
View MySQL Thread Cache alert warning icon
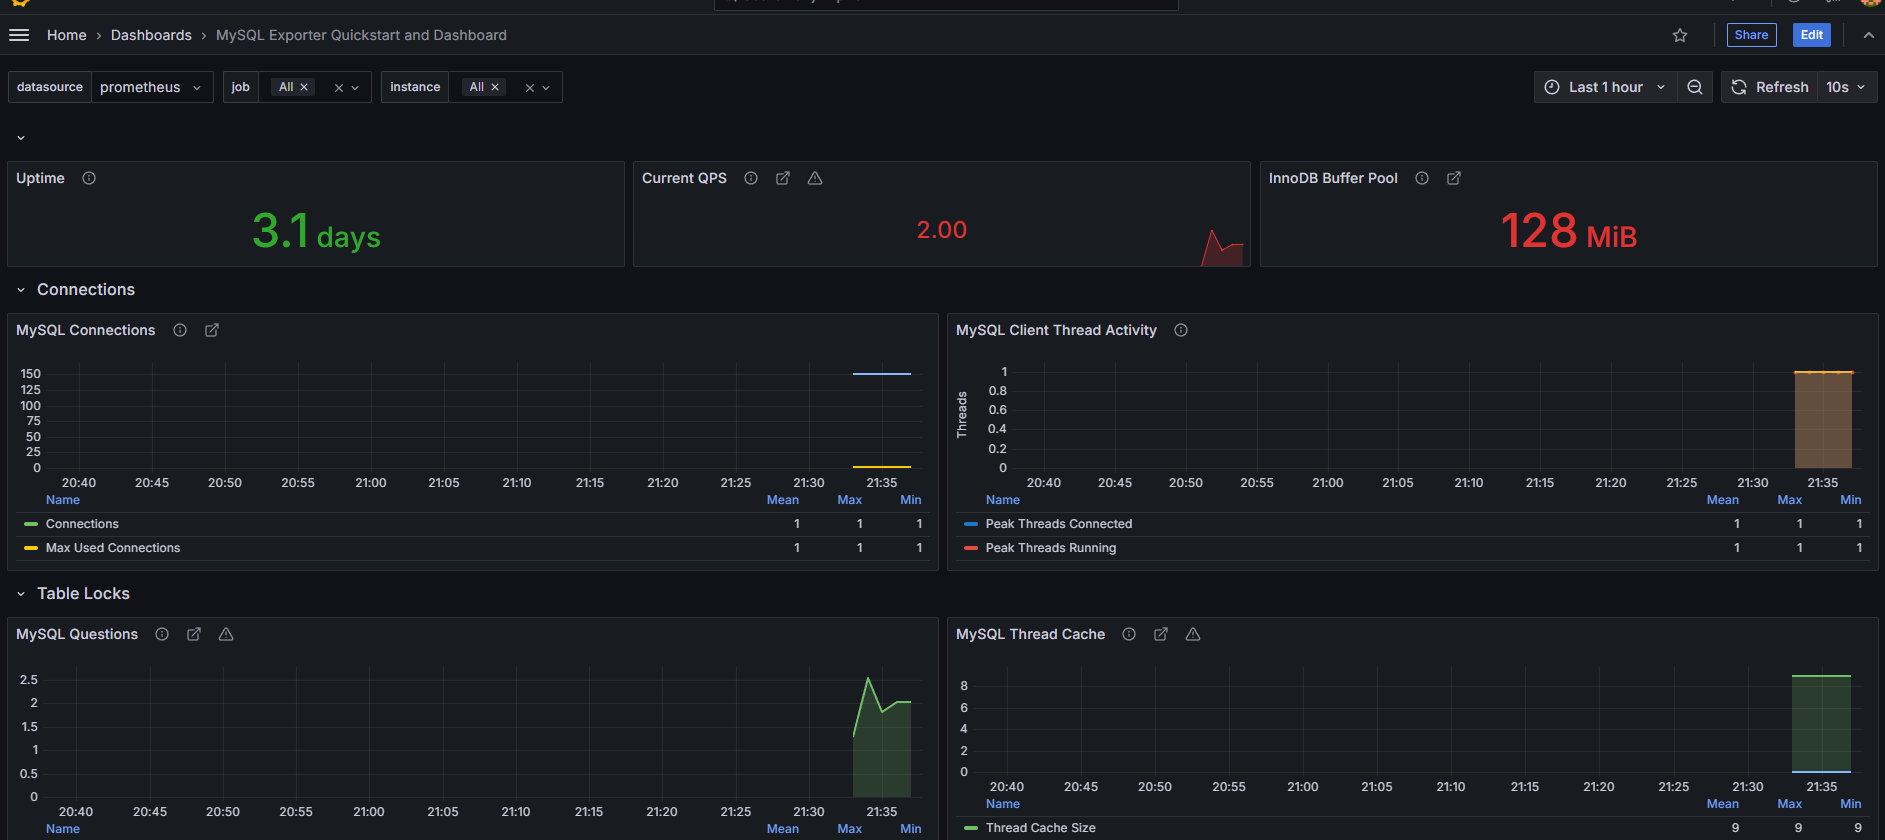coord(1193,634)
